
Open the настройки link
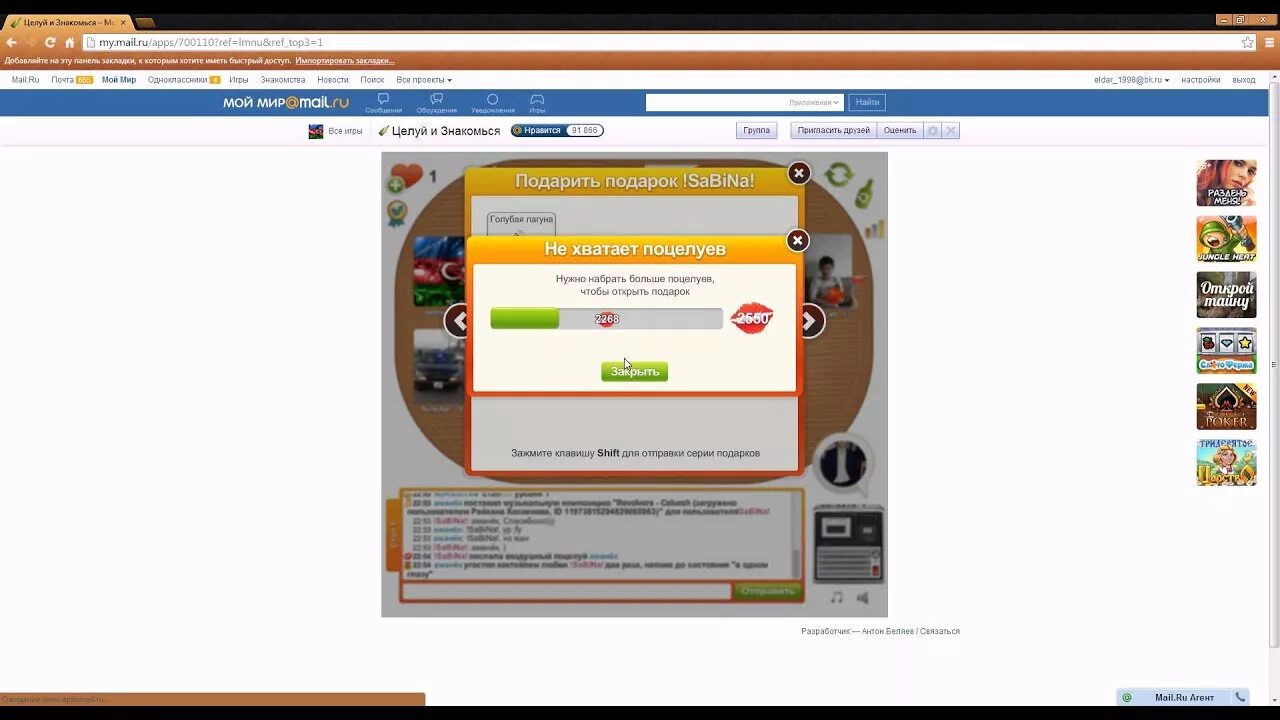point(1200,80)
